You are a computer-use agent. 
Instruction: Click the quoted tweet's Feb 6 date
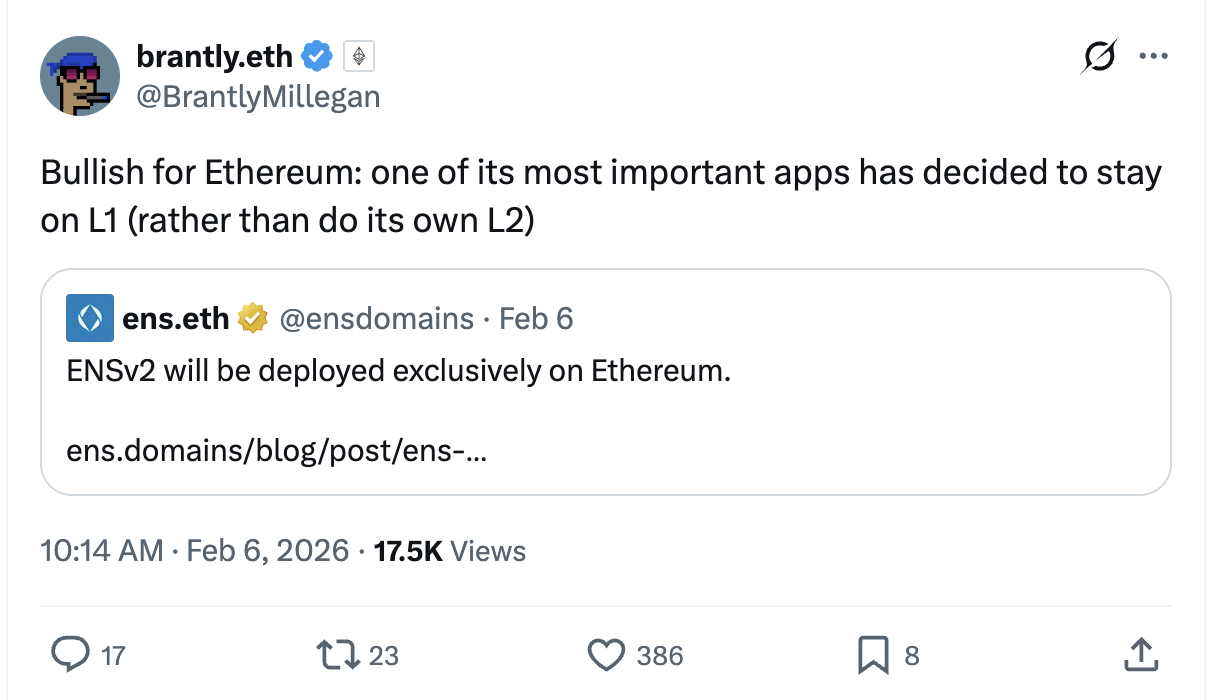click(x=536, y=319)
